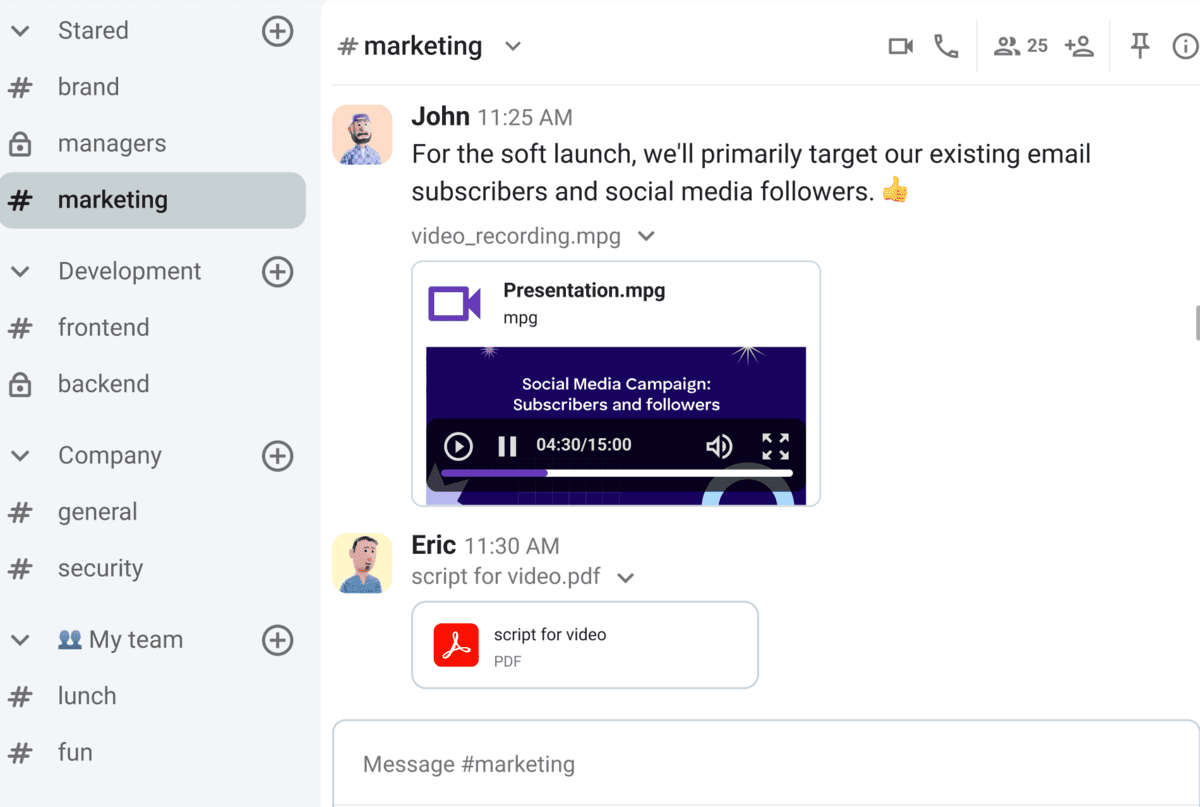Open channel info panel
This screenshot has width=1200, height=807.
[x=1185, y=45]
